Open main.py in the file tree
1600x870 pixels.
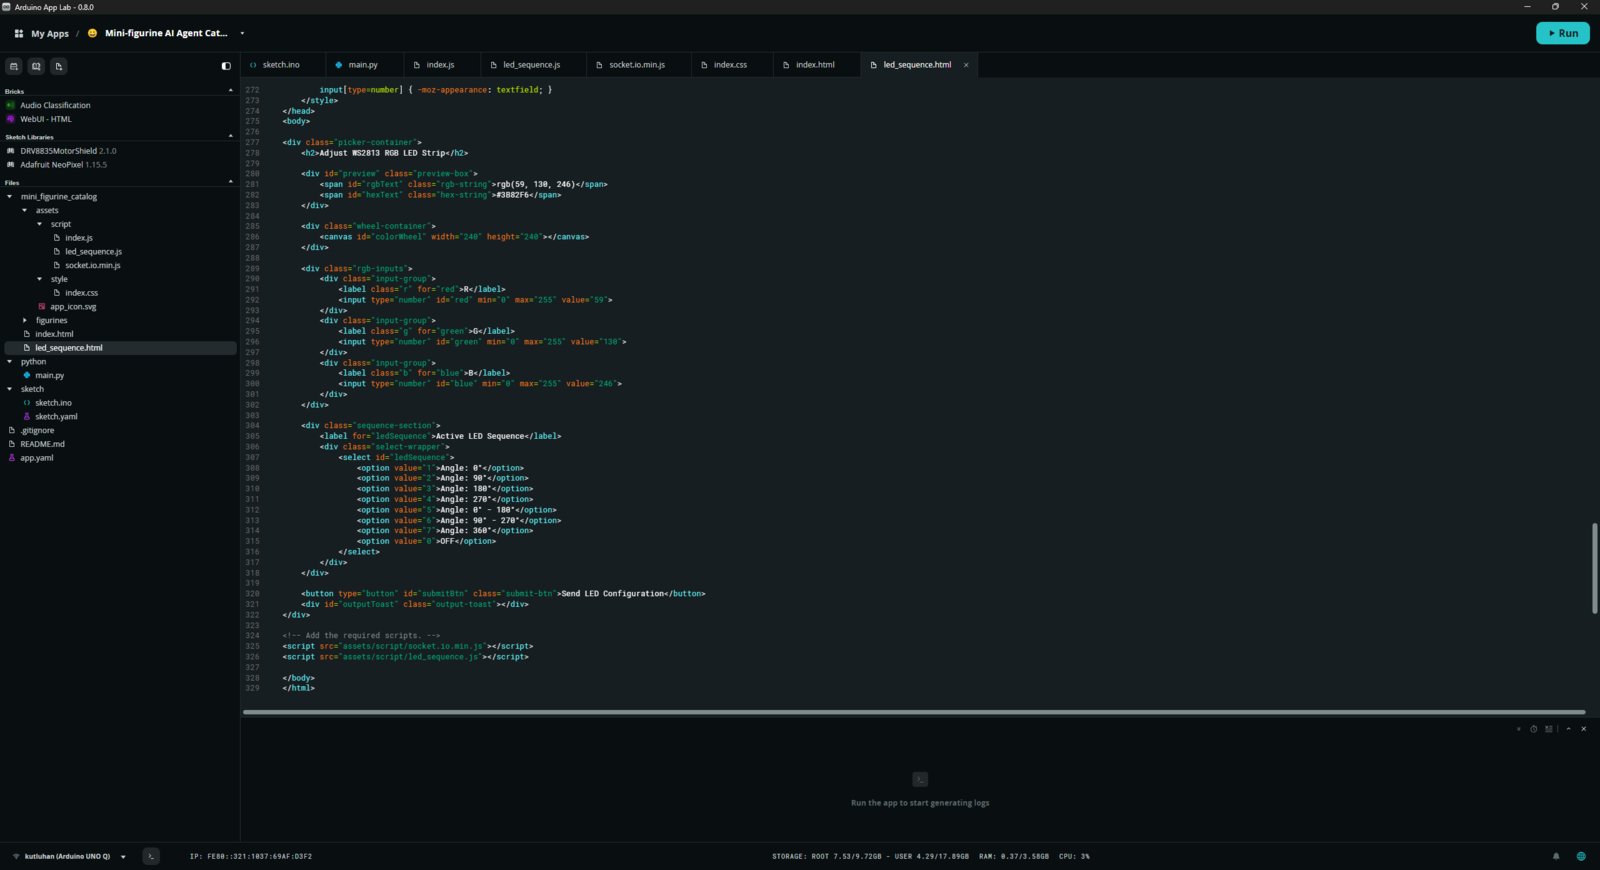coord(49,376)
